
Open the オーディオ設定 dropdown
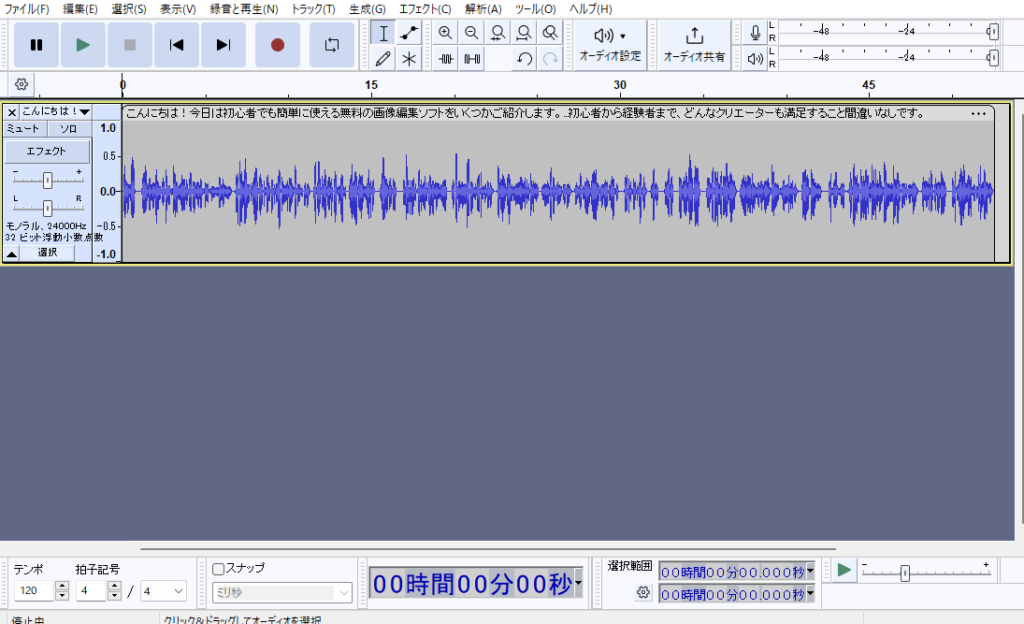pos(610,45)
